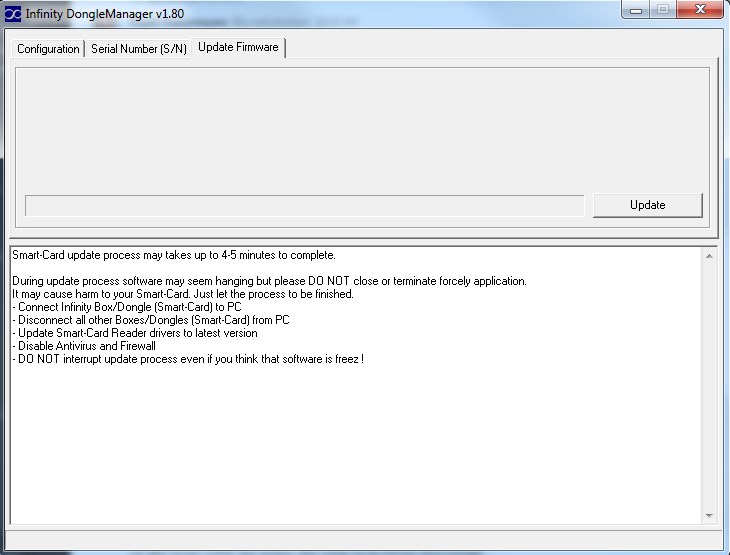Click the disabled maximize window button
The height and width of the screenshot is (555, 730).
[x=663, y=10]
